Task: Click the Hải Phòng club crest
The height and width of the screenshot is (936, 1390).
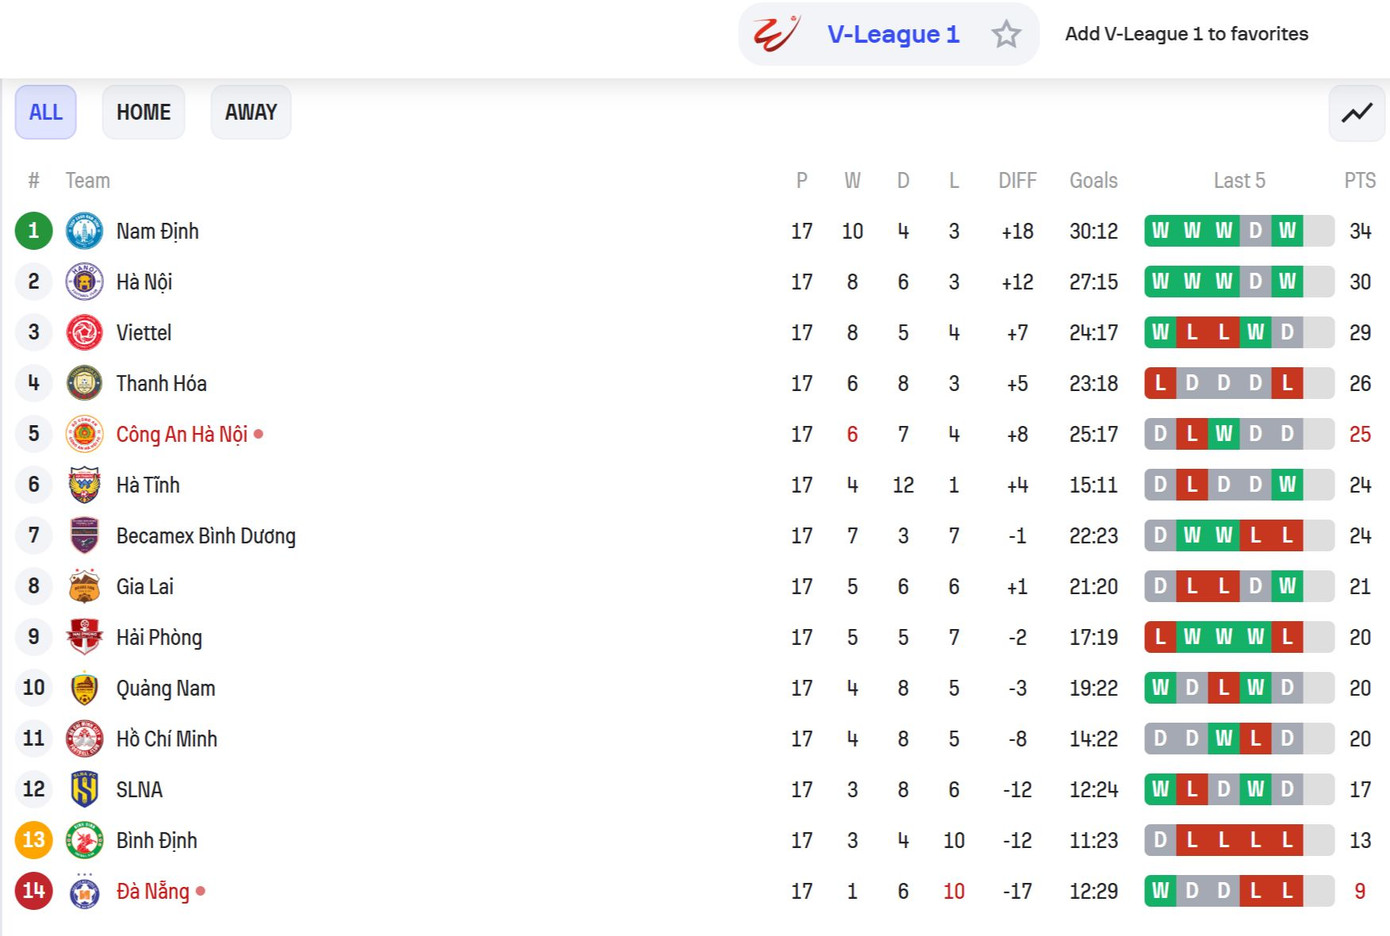Action: pos(84,637)
